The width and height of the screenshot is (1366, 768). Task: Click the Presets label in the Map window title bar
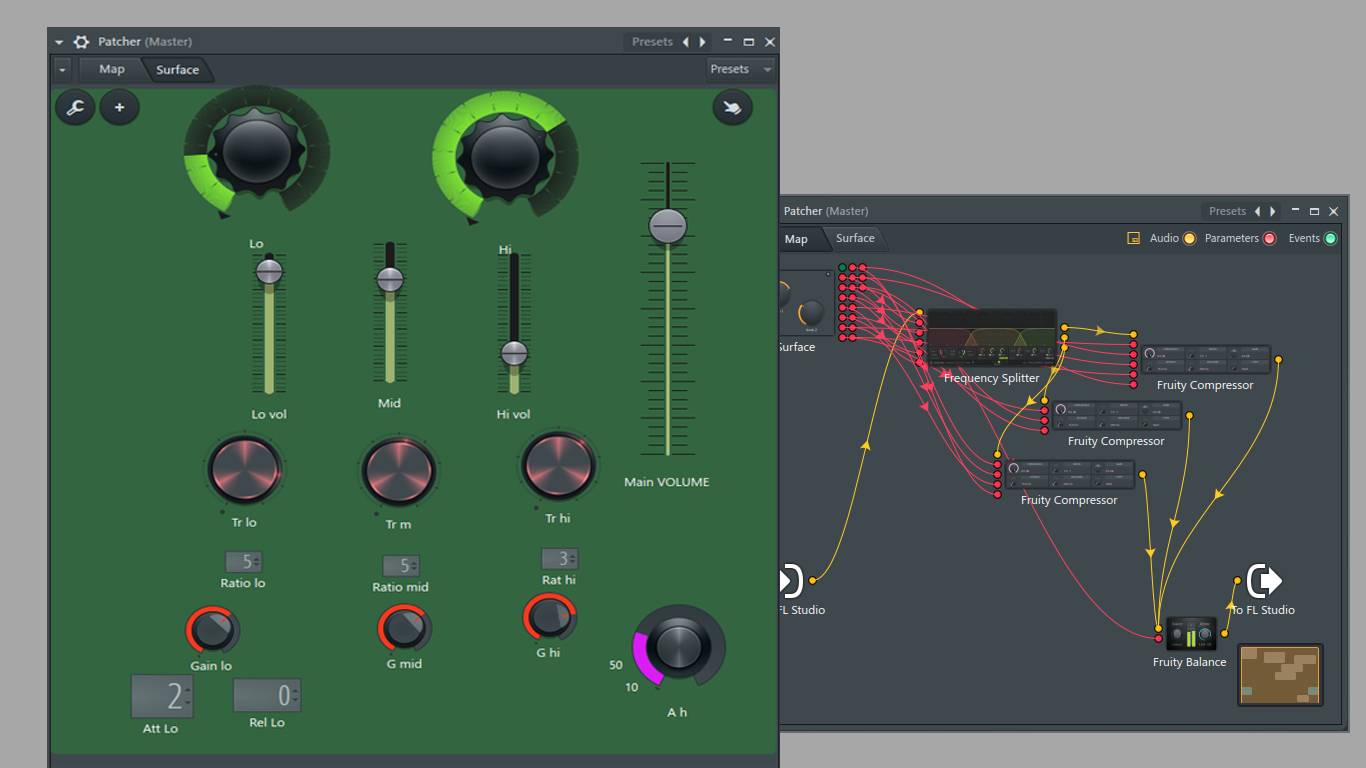pos(1227,211)
